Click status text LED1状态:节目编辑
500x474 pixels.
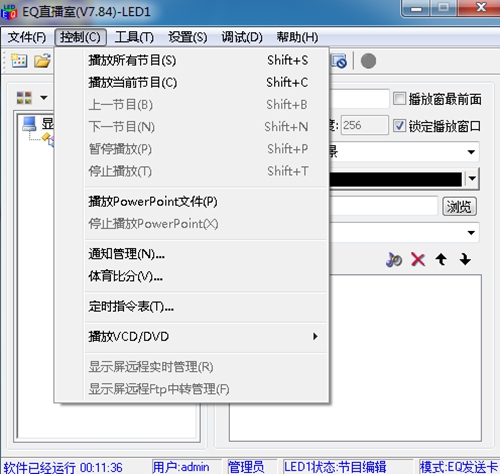coord(335,467)
